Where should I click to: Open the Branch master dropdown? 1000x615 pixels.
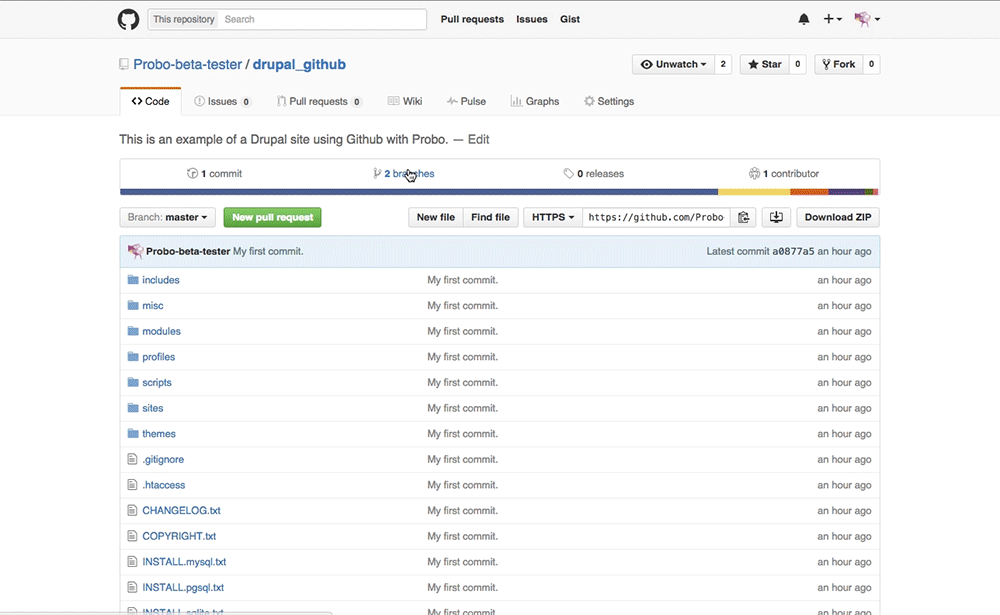166,217
